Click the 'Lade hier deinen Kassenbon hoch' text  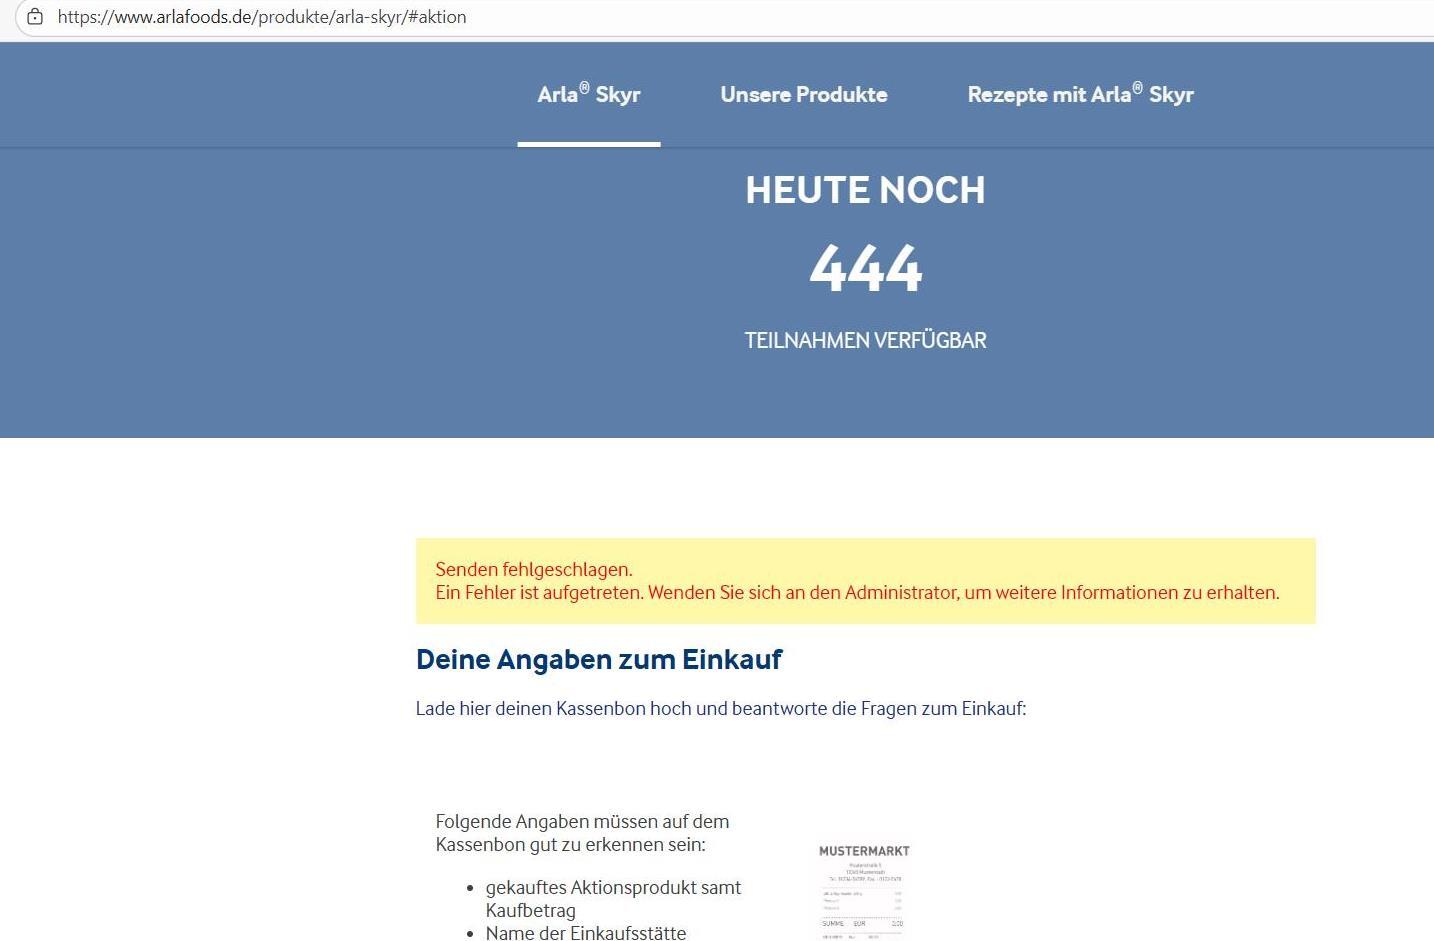tap(720, 709)
